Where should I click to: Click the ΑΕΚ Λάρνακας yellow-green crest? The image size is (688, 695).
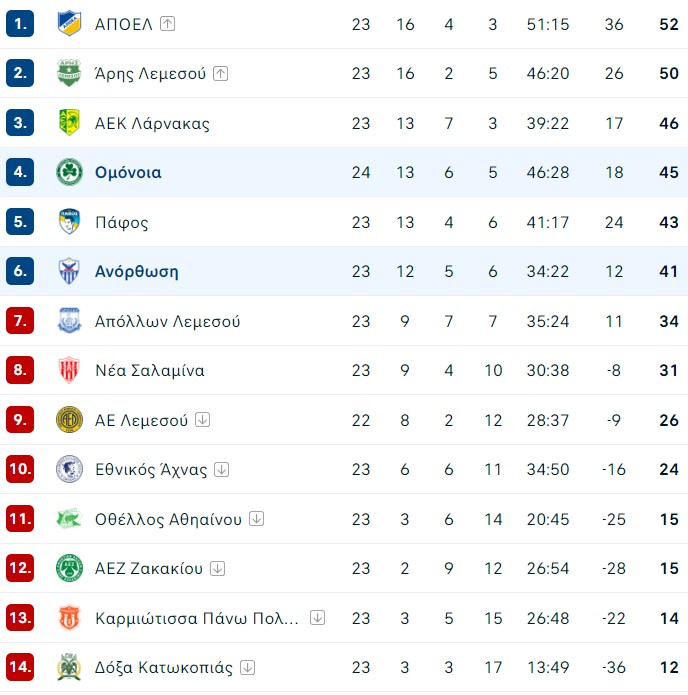[69, 122]
